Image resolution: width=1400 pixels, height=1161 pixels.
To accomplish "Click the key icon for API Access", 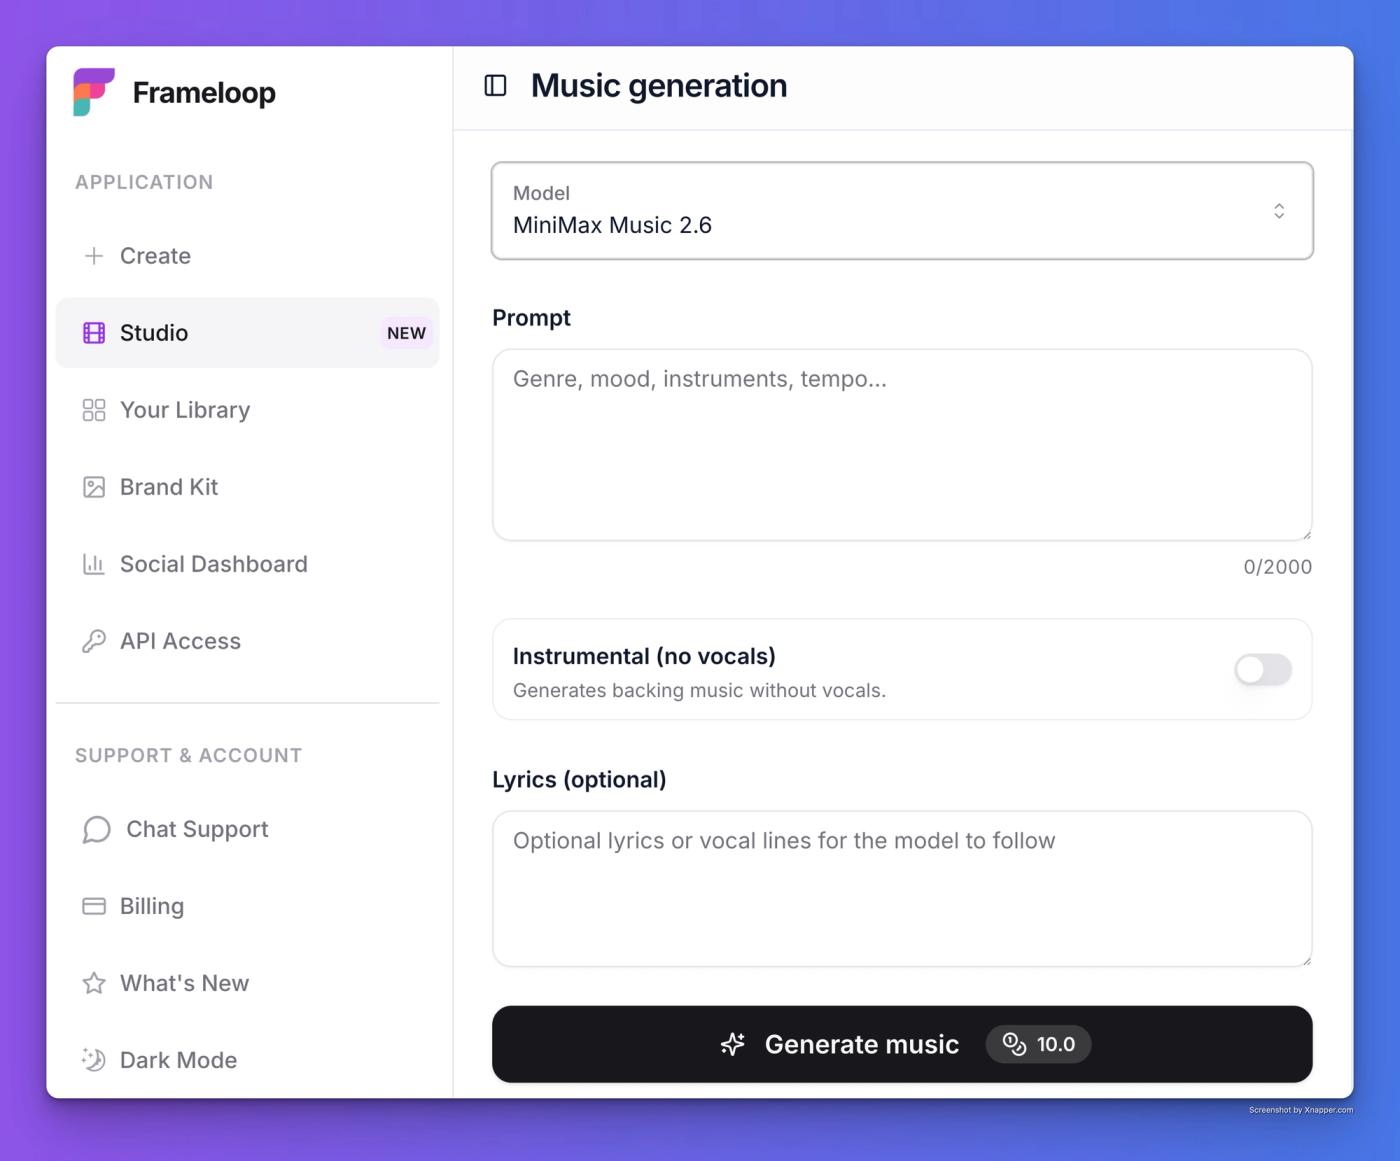I will tap(94, 641).
